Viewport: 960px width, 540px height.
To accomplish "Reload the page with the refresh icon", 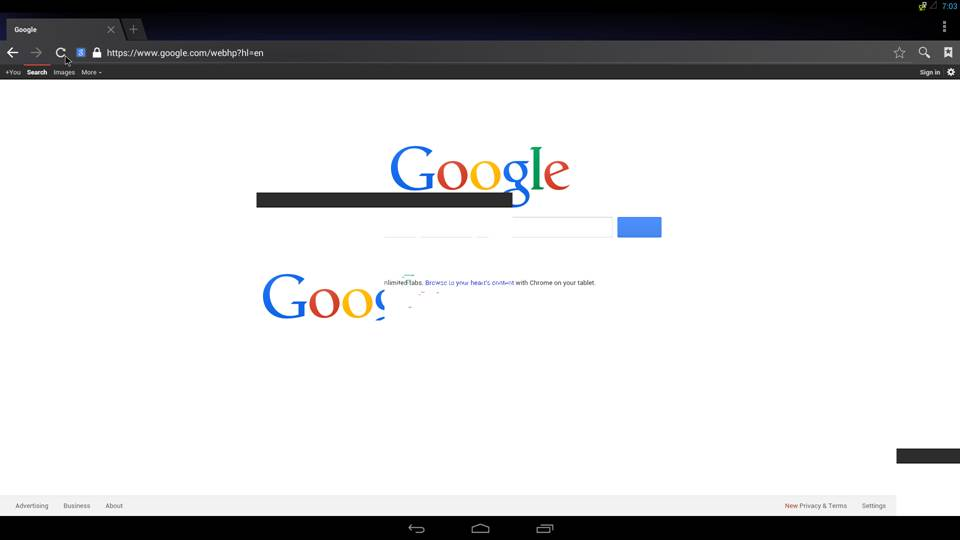I will [x=60, y=53].
